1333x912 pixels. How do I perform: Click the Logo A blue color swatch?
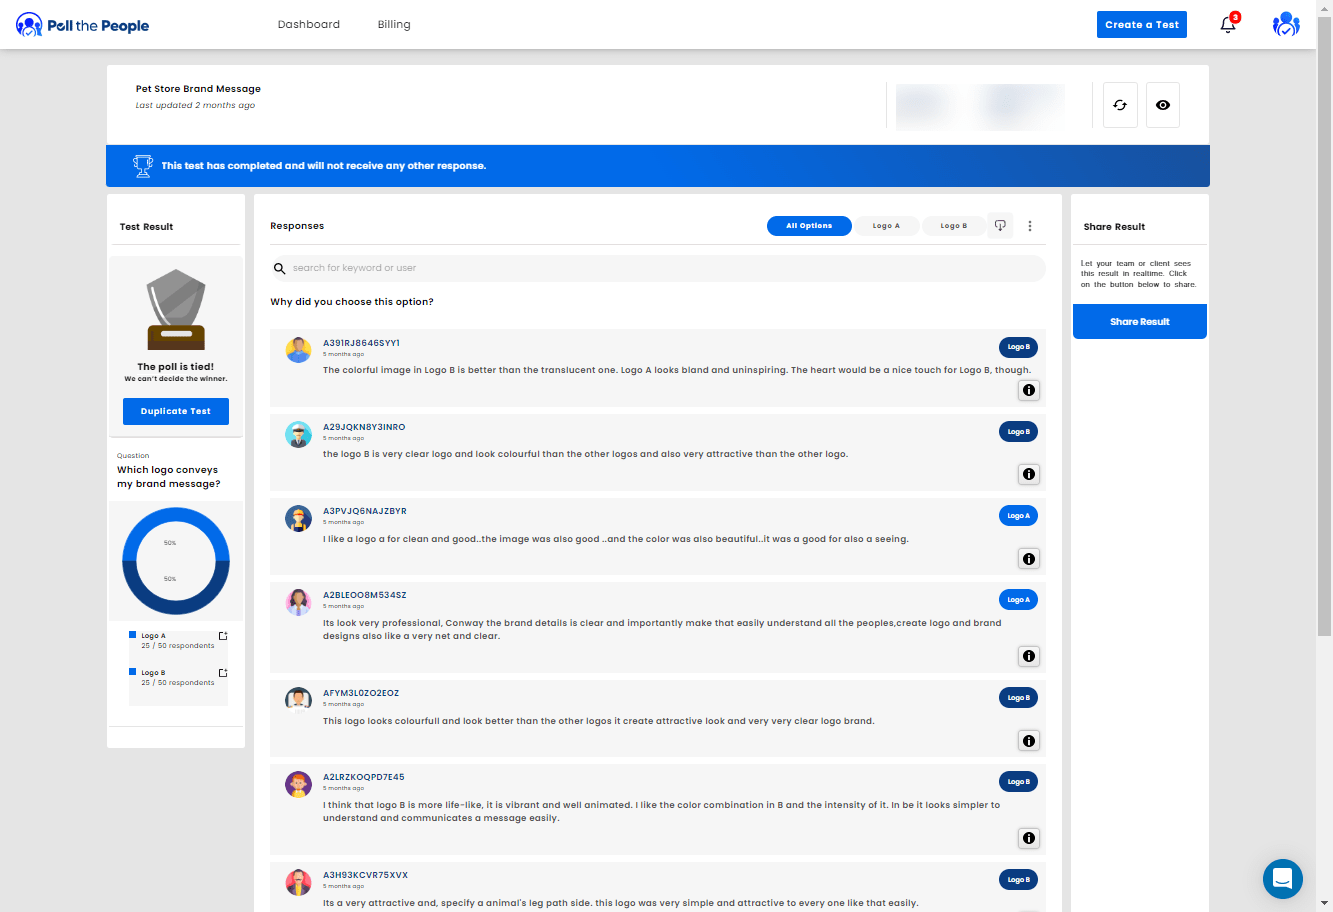click(x=132, y=635)
